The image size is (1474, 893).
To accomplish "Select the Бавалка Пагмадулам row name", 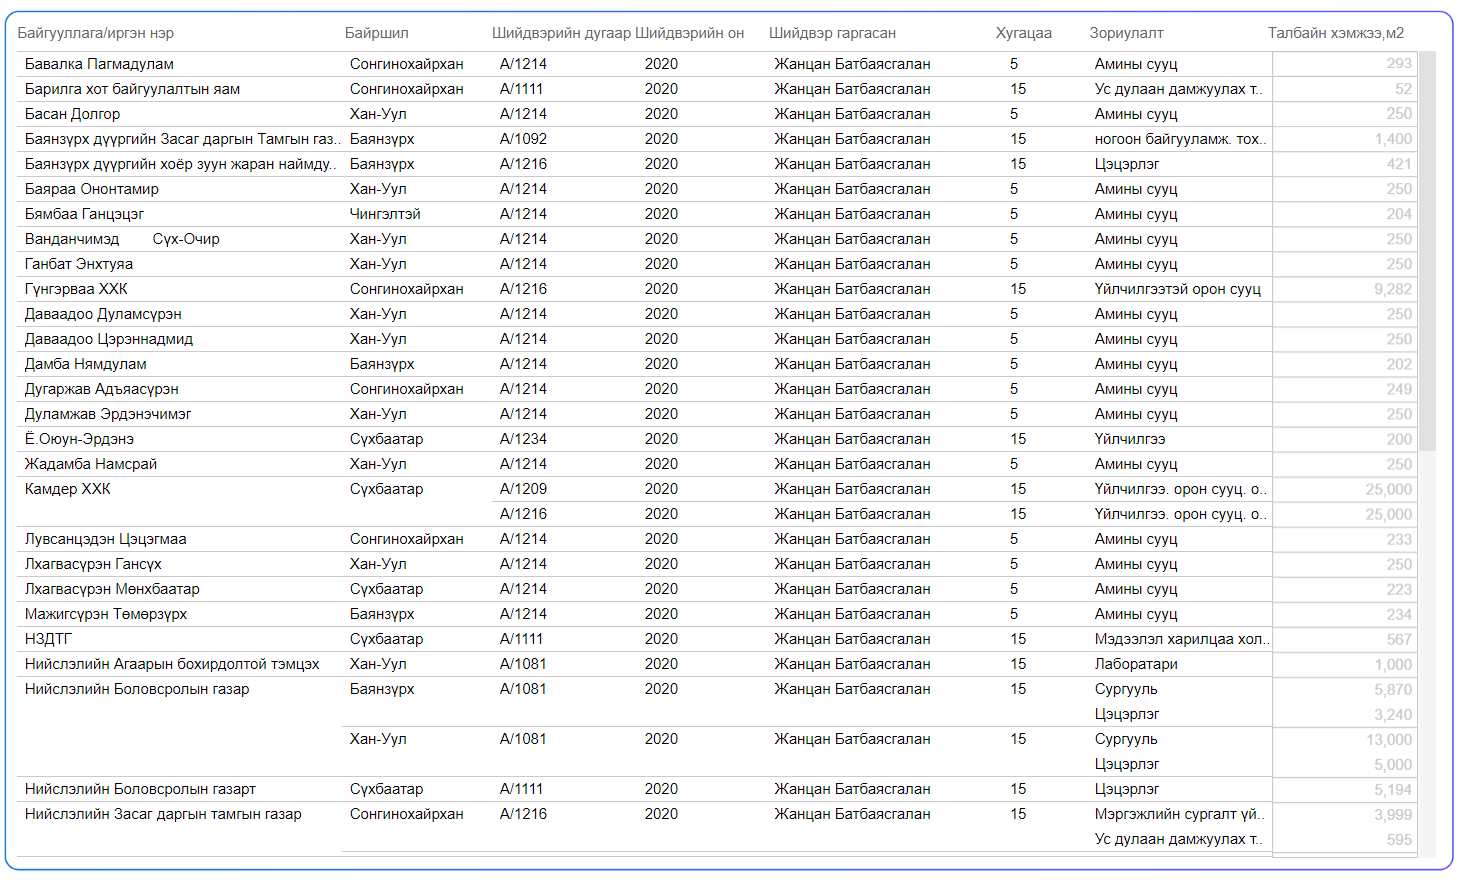I will tap(99, 64).
